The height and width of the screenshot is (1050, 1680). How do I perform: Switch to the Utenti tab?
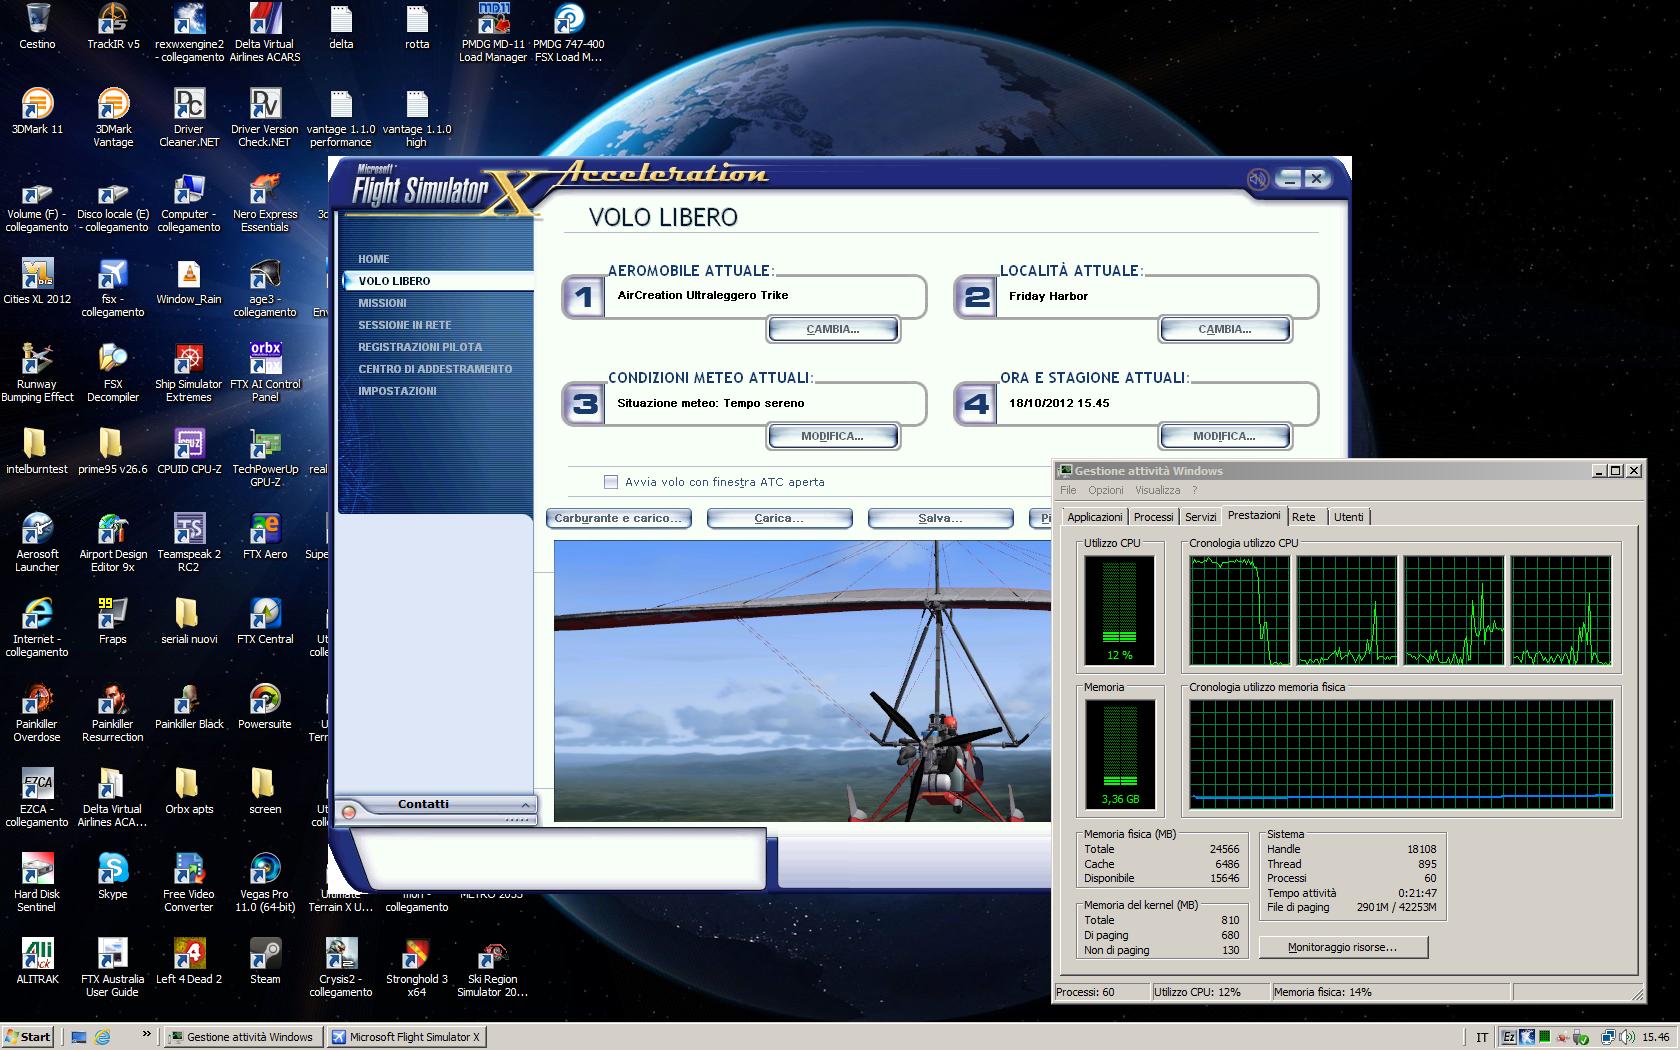click(x=1348, y=517)
